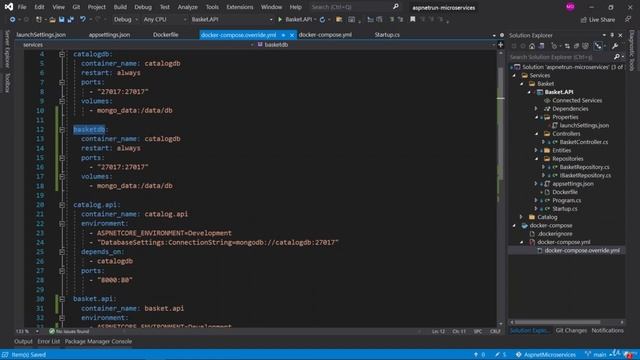Screen dimensions: 640x360
Task: Click the Visual Studio logo icon
Action: pyautogui.click(x=9, y=7)
